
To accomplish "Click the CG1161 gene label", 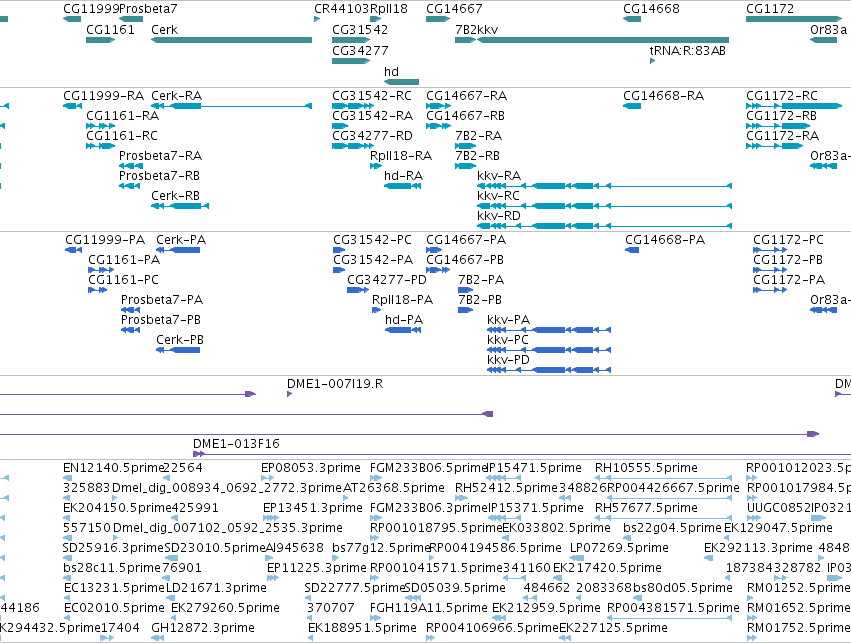I will click(x=110, y=29).
